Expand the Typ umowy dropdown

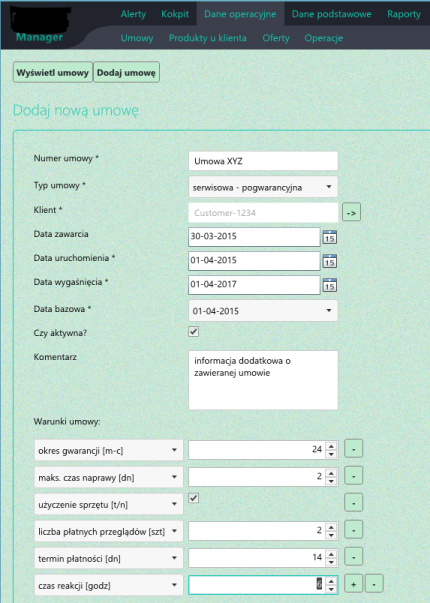[263, 187]
